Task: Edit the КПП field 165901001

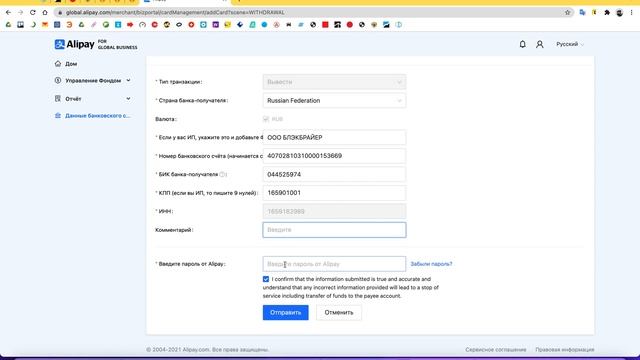Action: pyautogui.click(x=334, y=193)
